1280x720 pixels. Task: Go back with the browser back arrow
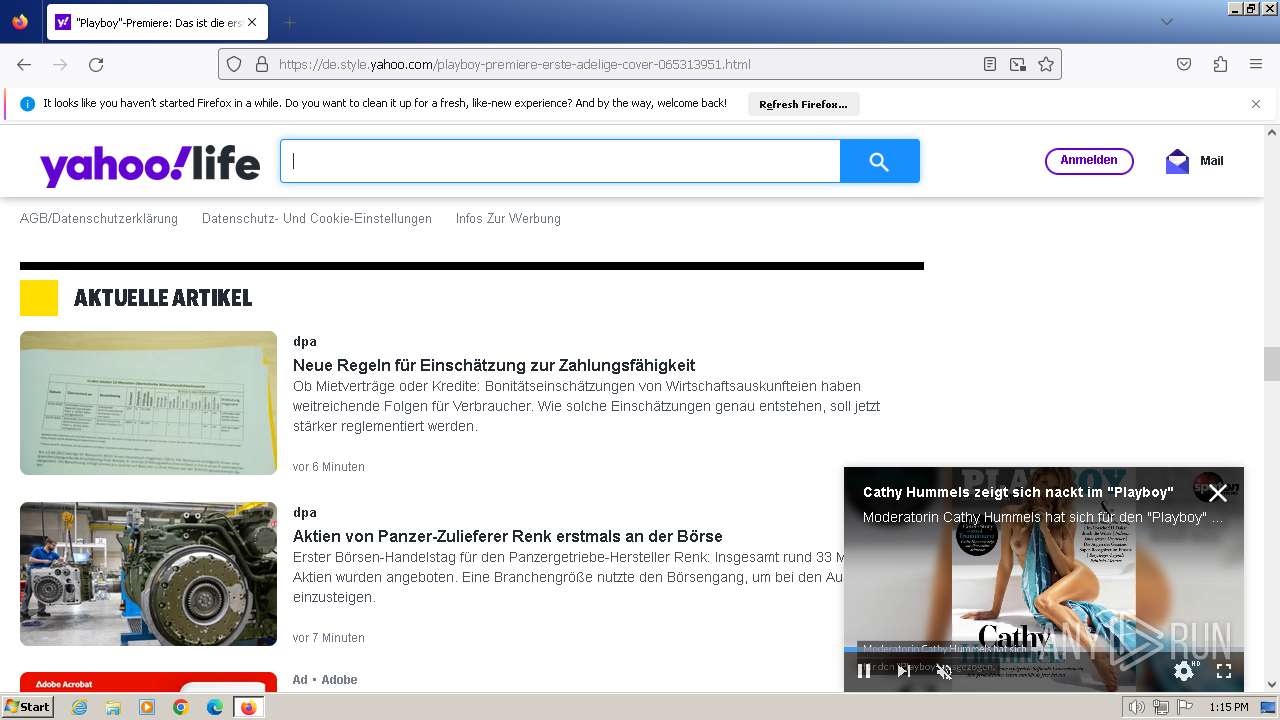tap(24, 64)
